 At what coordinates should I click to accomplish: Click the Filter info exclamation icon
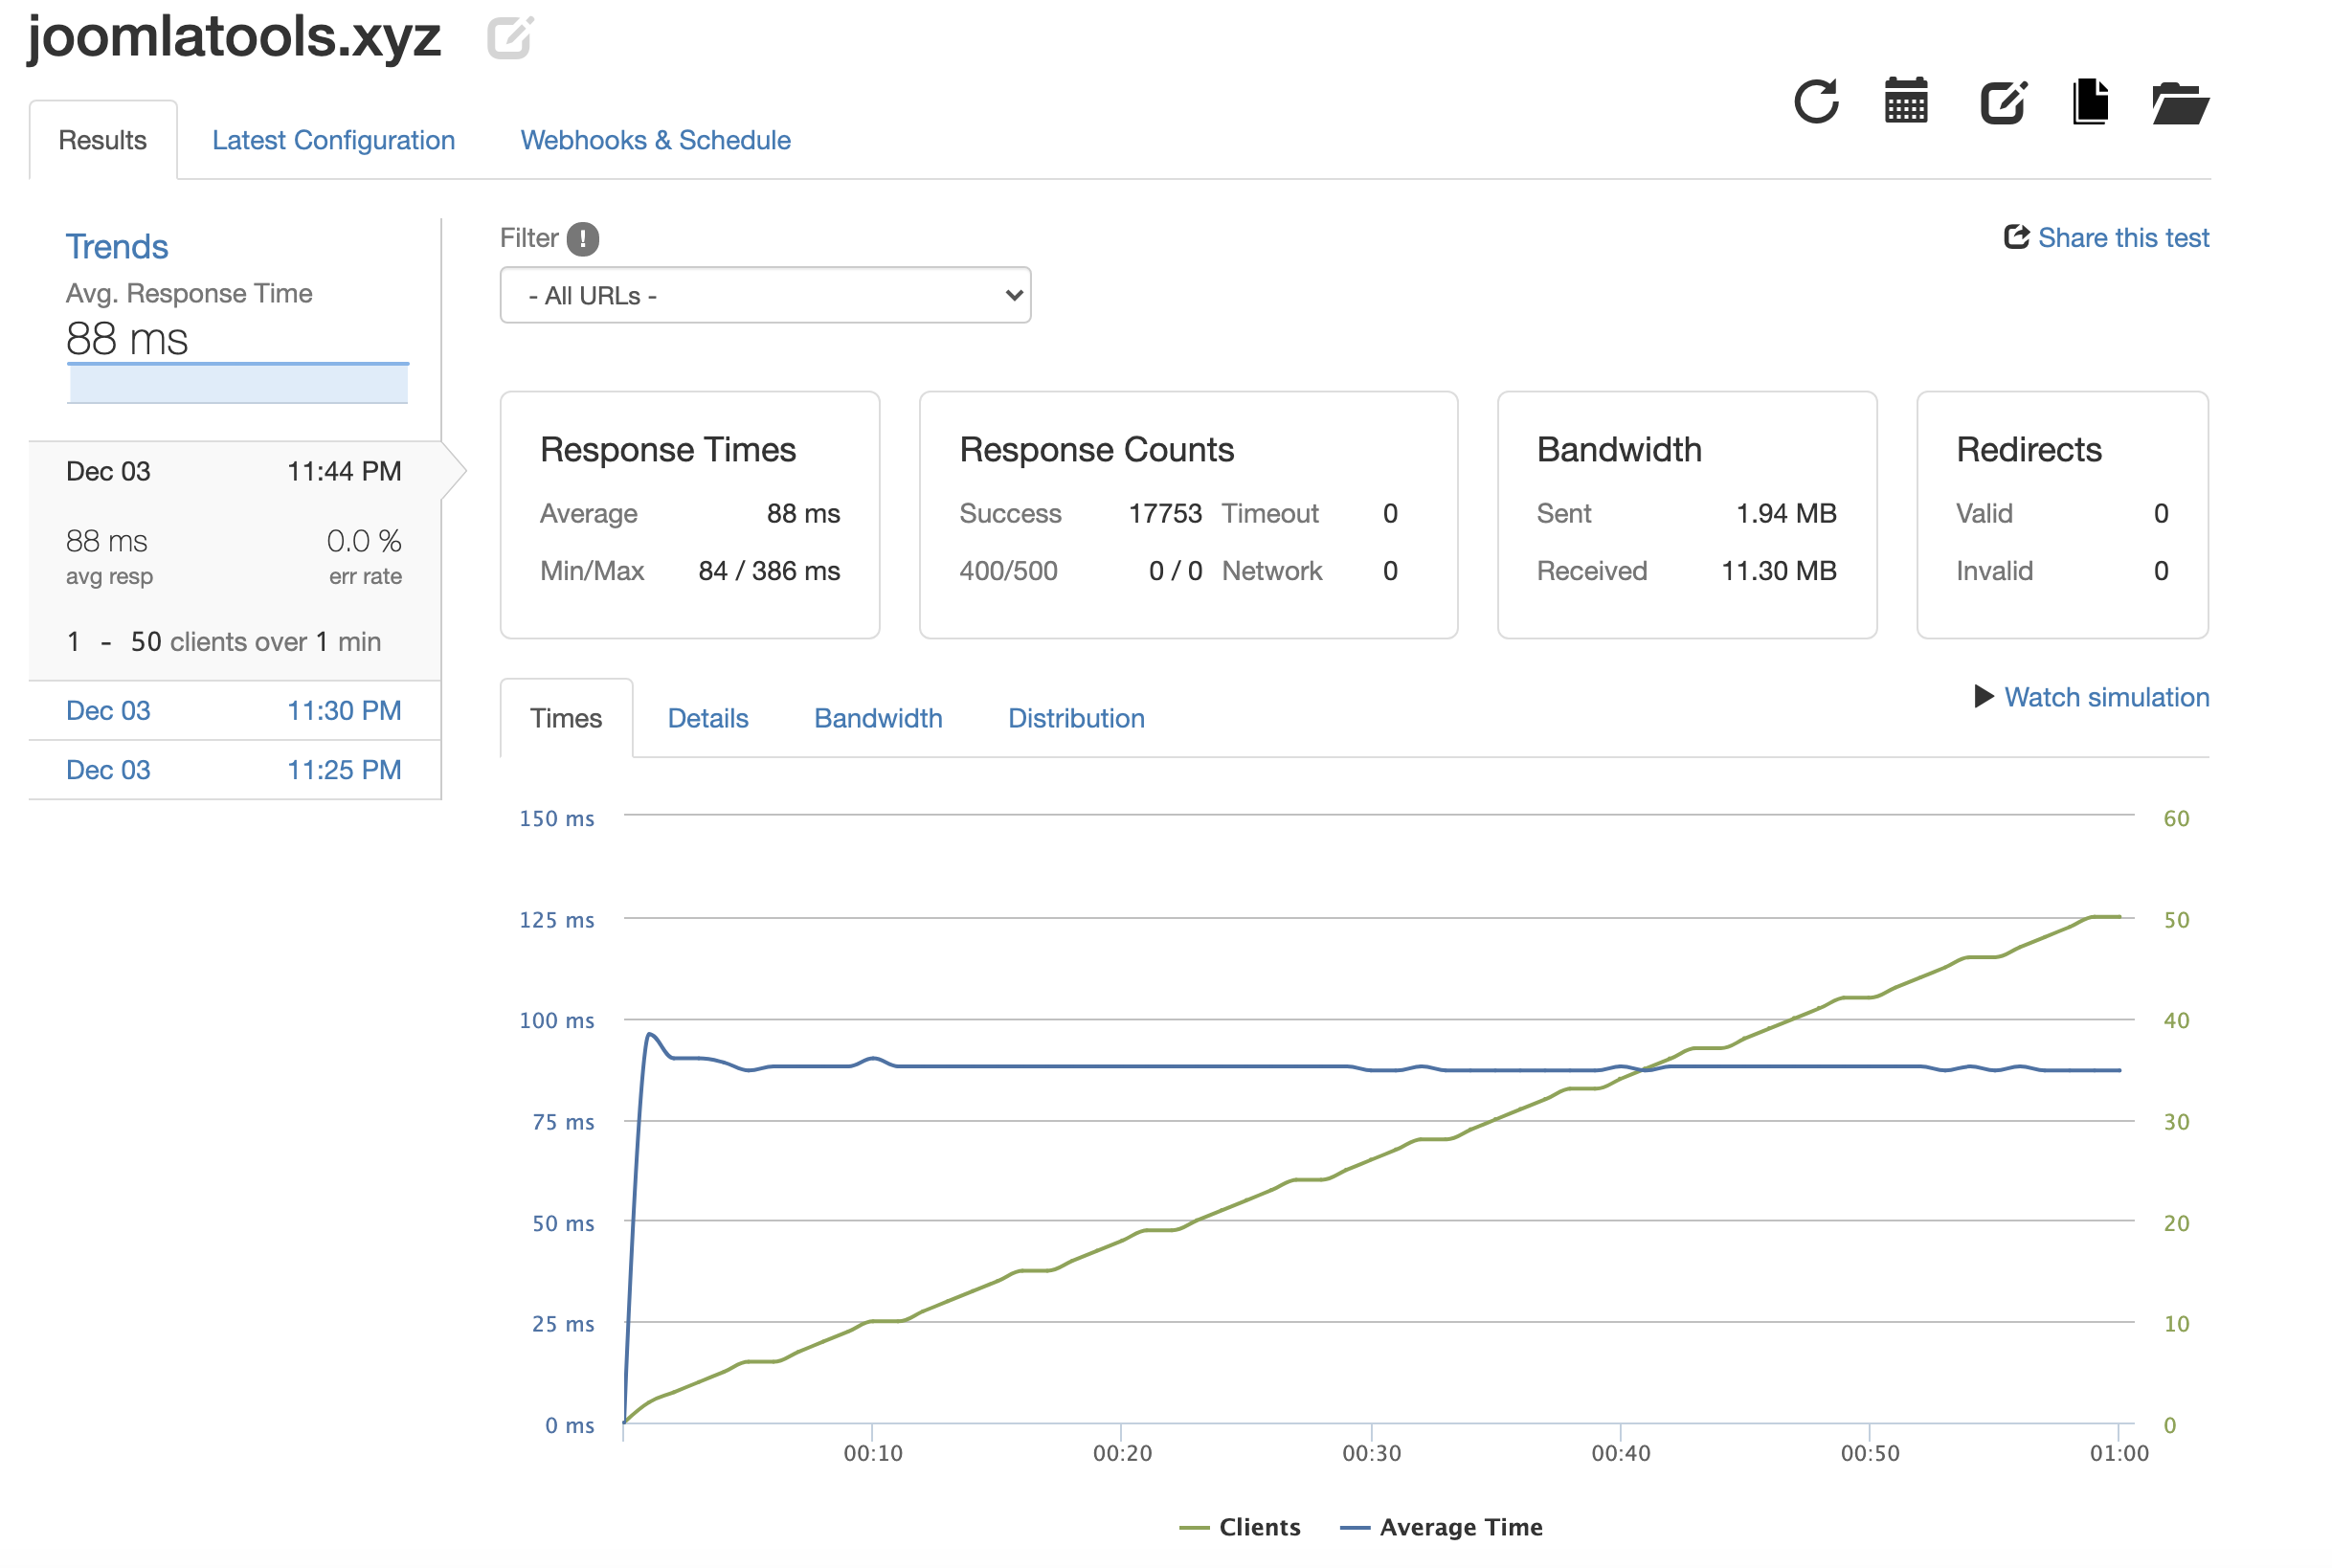583,238
